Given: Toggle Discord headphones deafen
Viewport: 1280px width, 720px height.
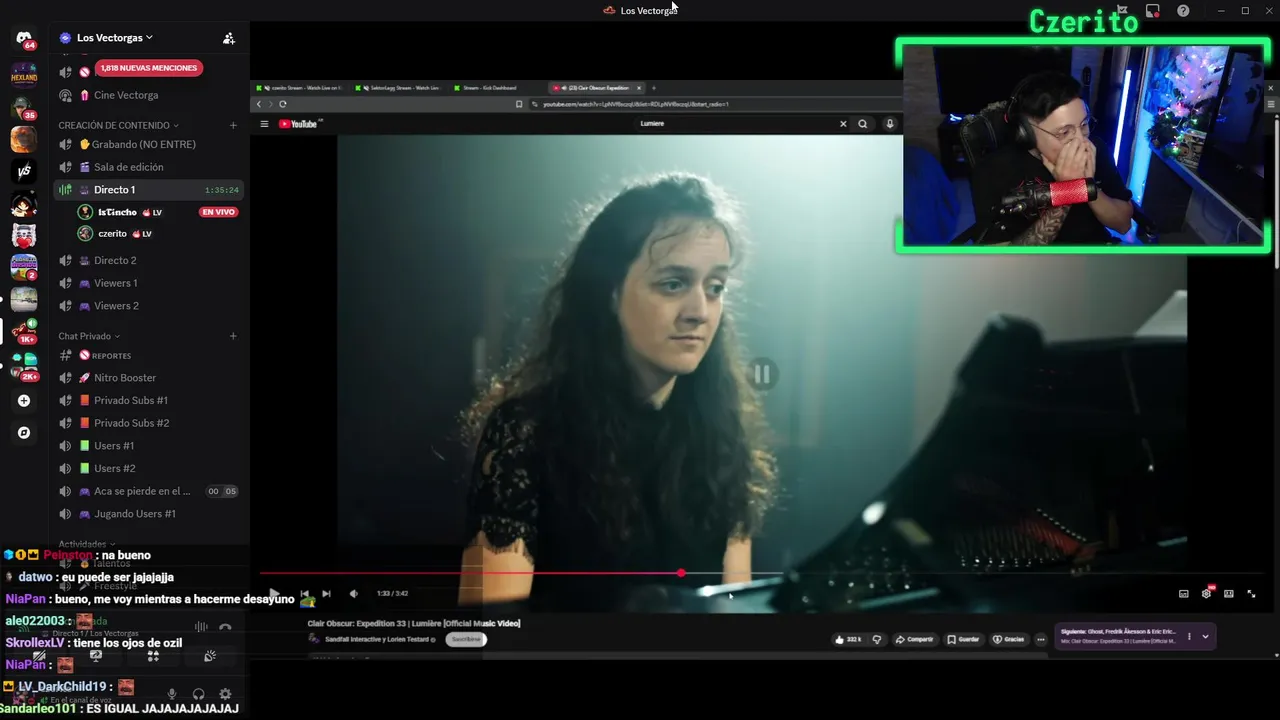Looking at the screenshot, I should 198,694.
